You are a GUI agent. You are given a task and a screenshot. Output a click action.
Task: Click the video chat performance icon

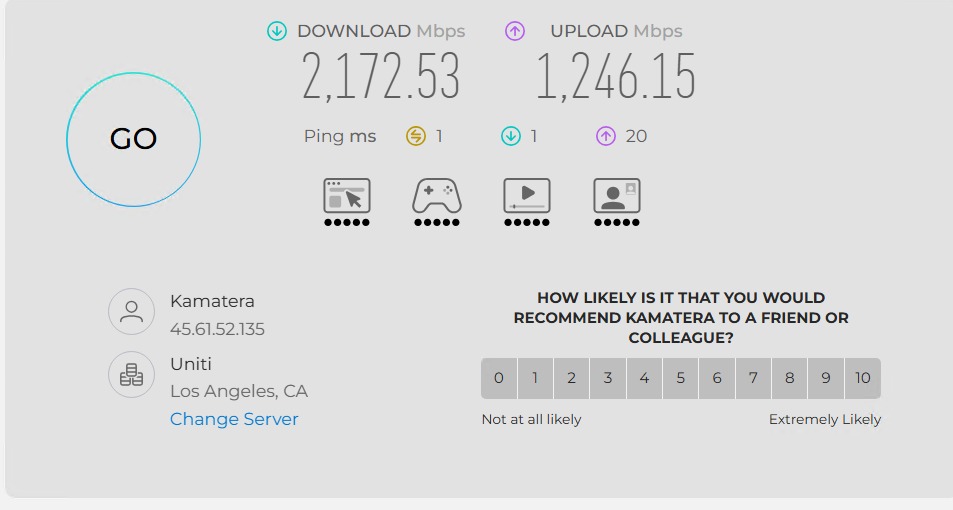(x=616, y=196)
